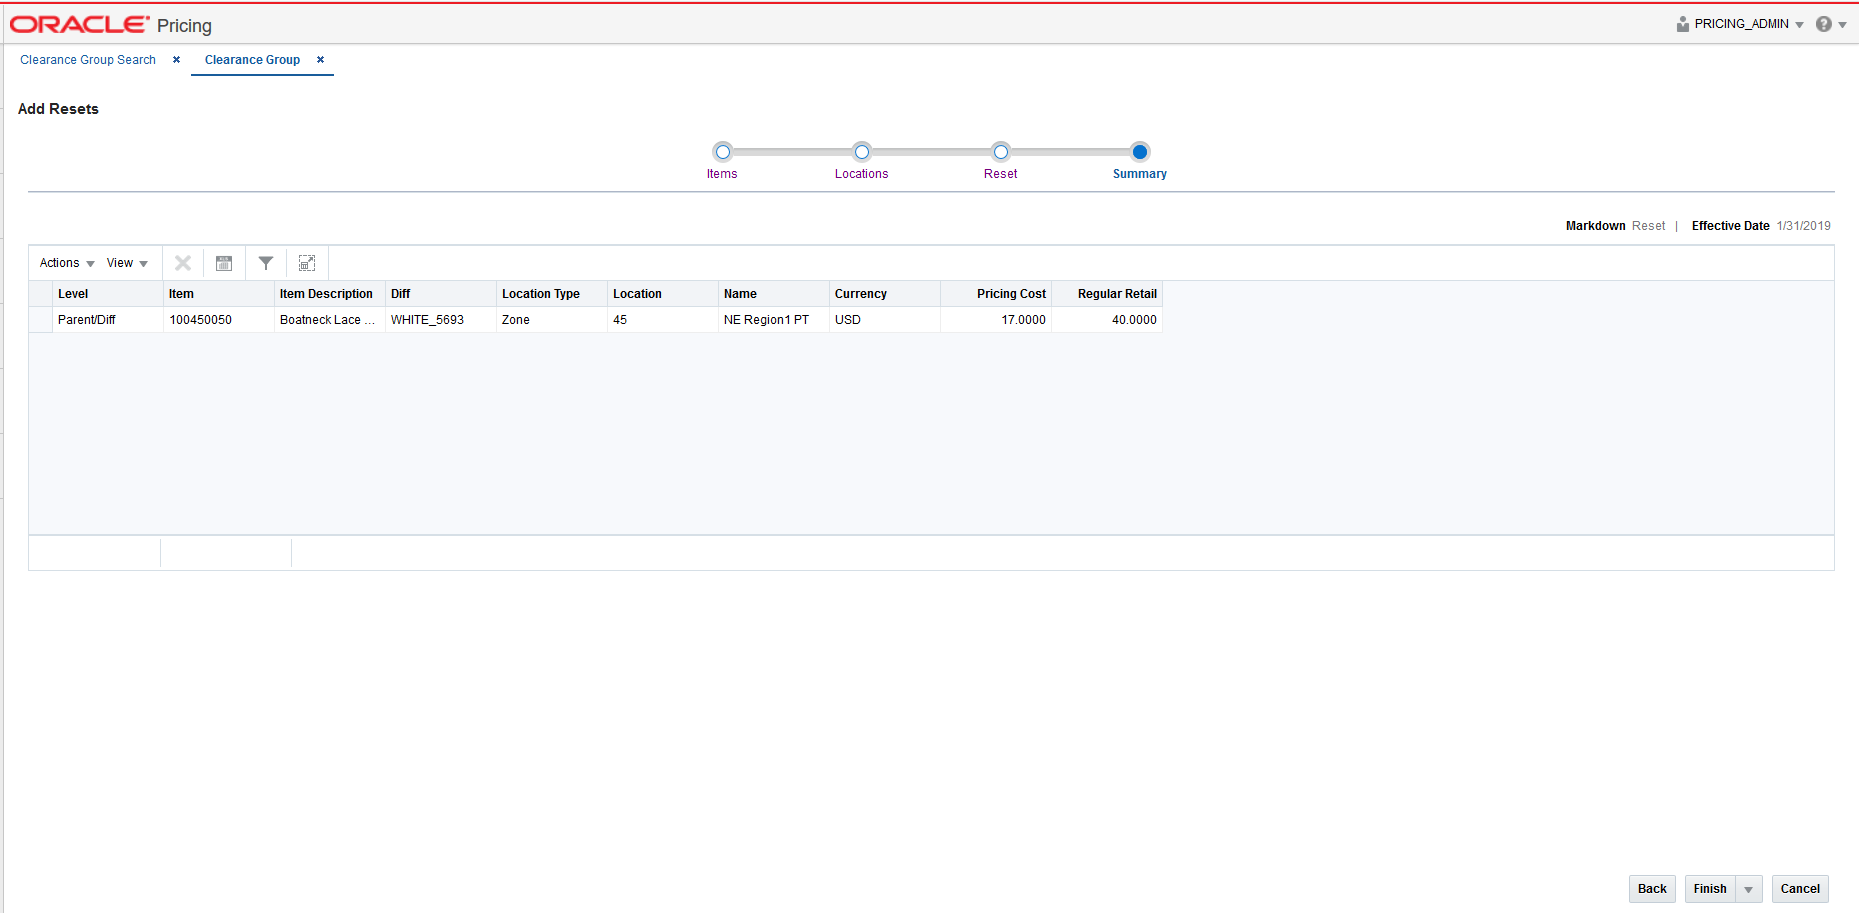Click the Markdown Reset label
This screenshot has height=913, width=1859.
(x=1615, y=226)
